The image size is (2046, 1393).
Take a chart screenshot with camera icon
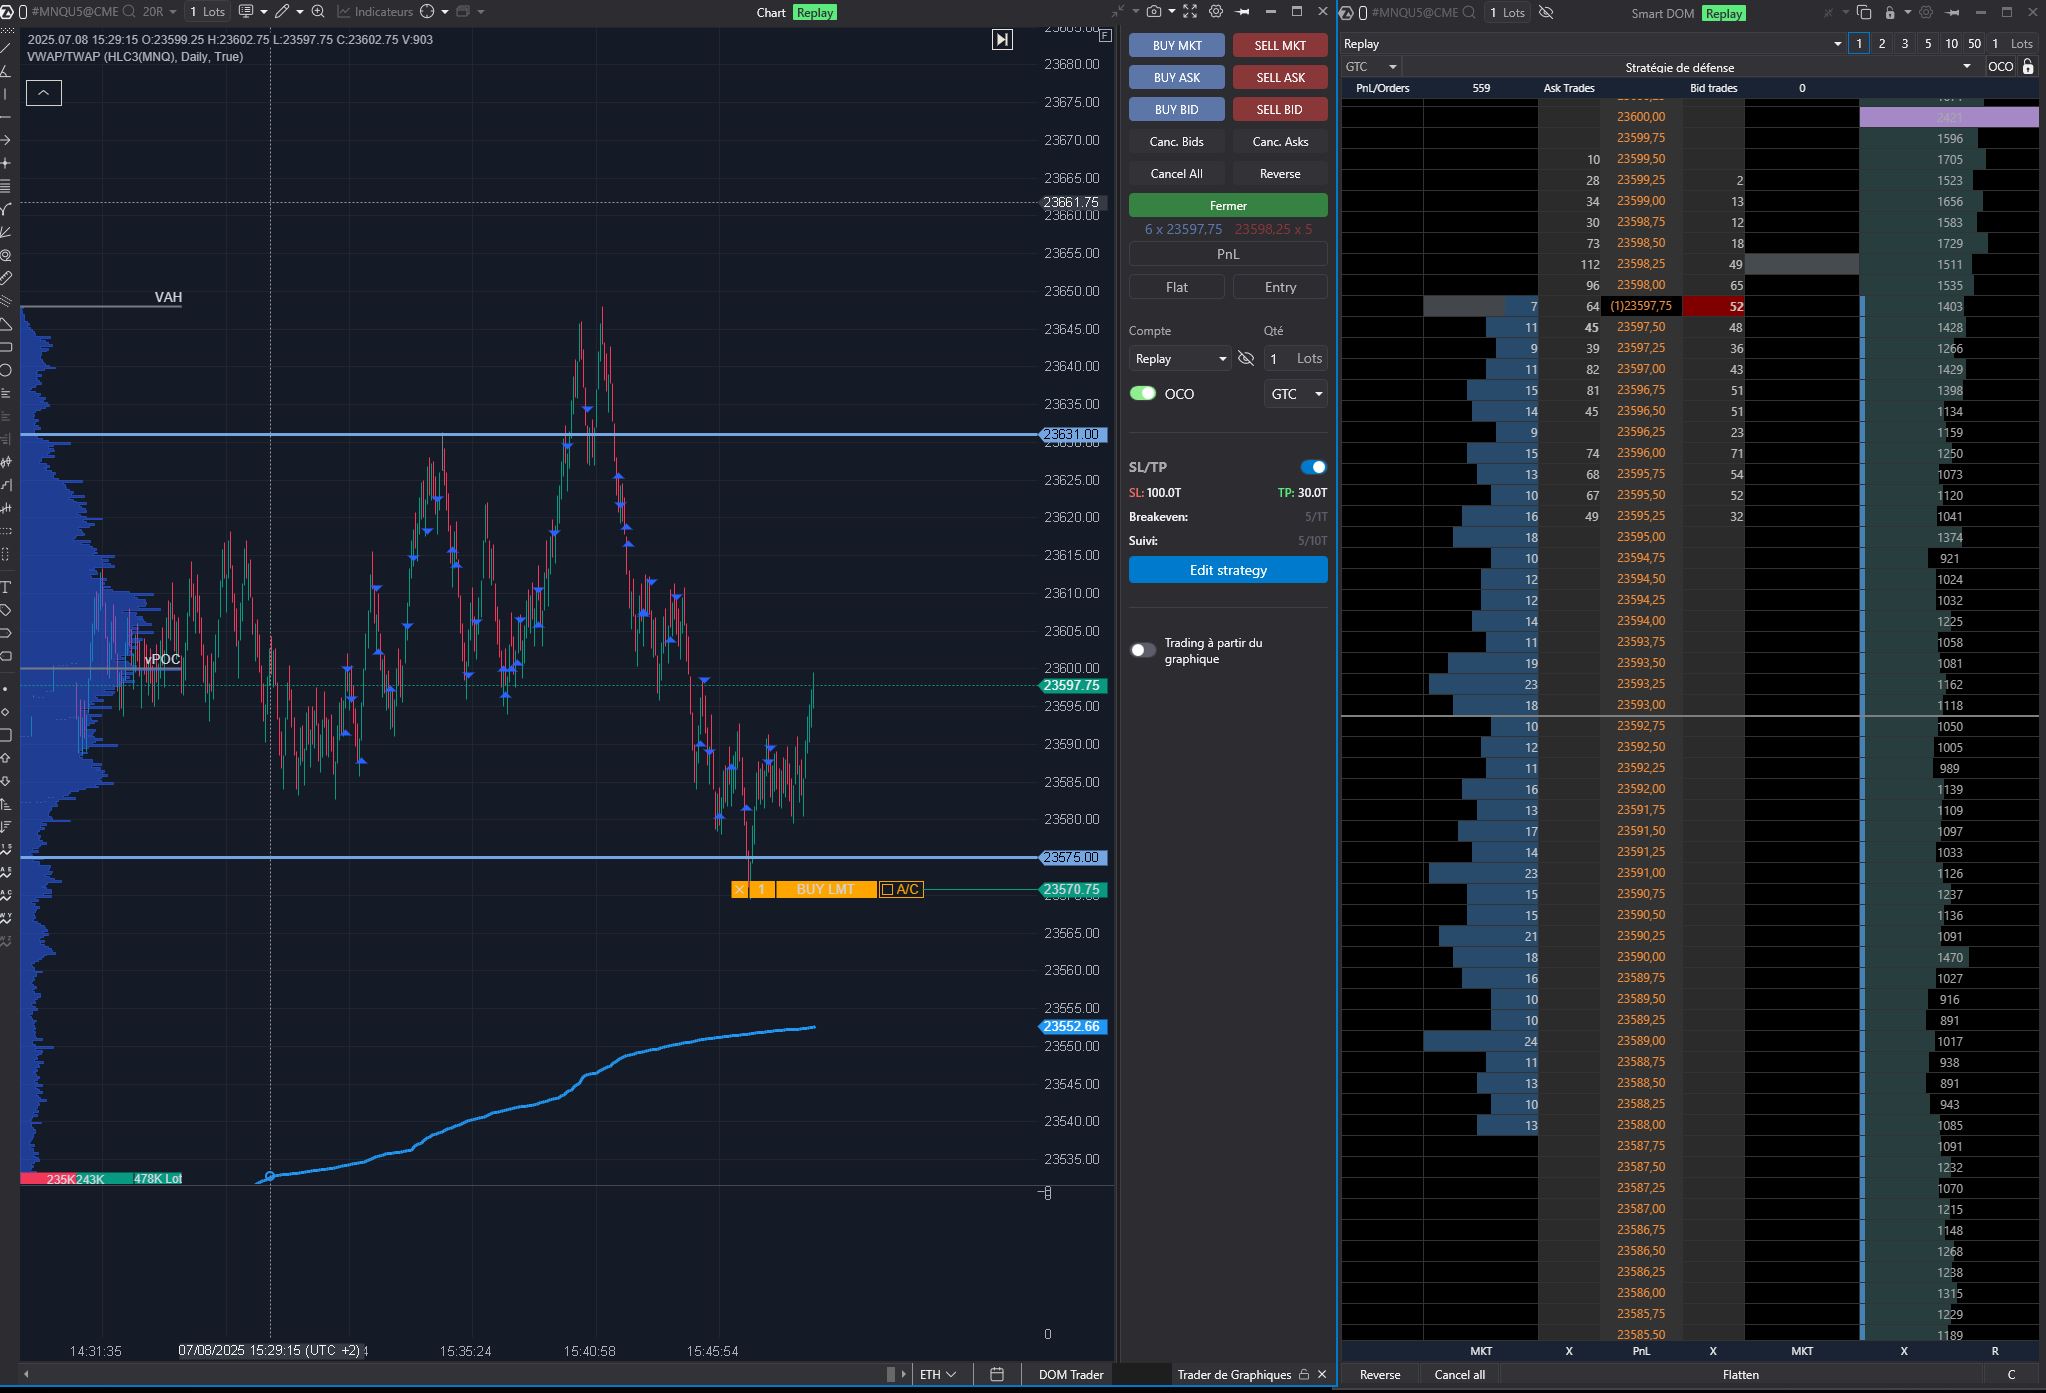click(x=1154, y=12)
